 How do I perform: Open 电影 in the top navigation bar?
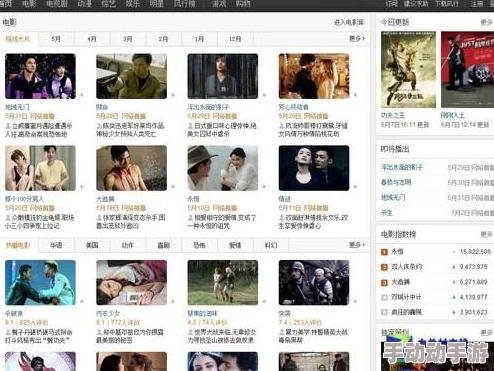(29, 4)
